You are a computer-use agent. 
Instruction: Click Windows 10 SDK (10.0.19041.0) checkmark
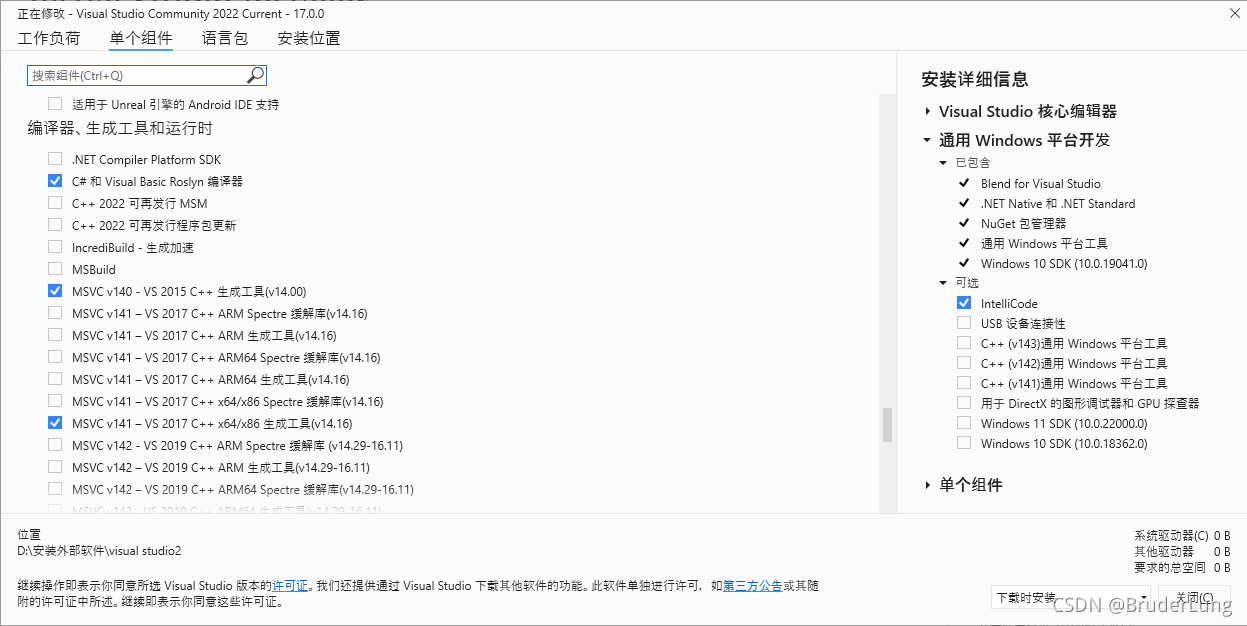tap(964, 263)
